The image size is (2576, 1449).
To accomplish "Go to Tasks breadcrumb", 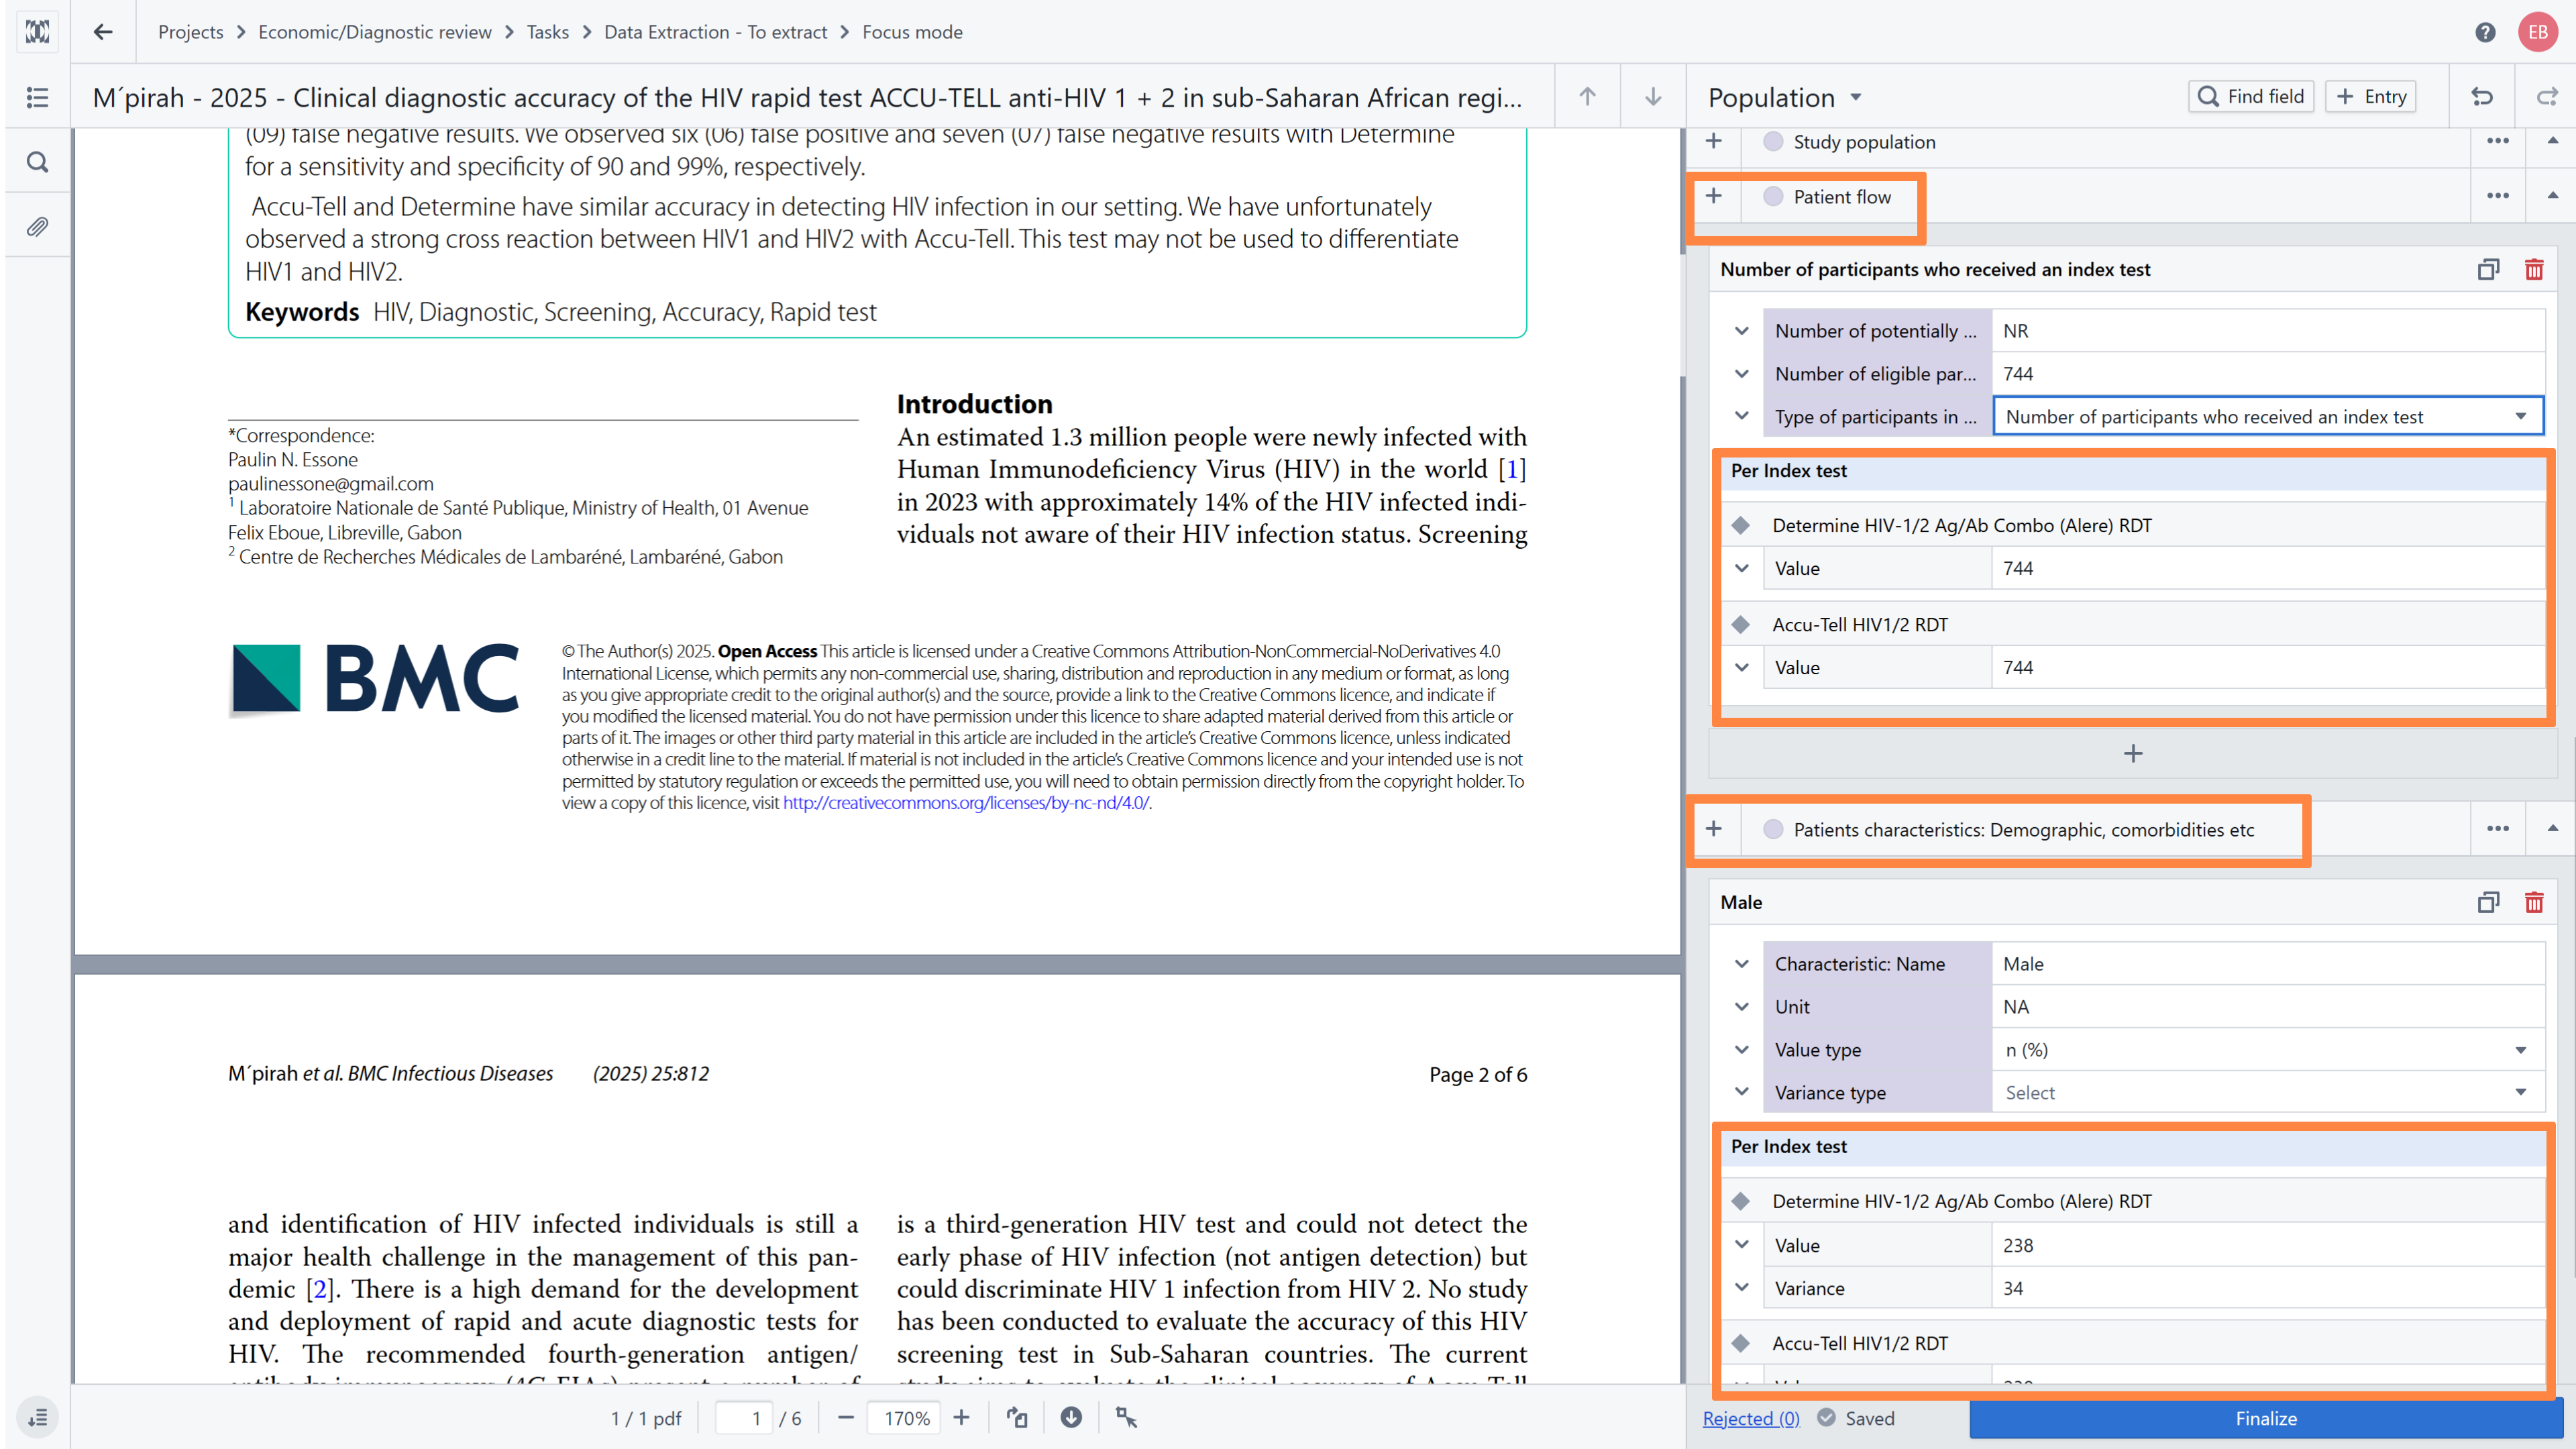I will pyautogui.click(x=547, y=32).
